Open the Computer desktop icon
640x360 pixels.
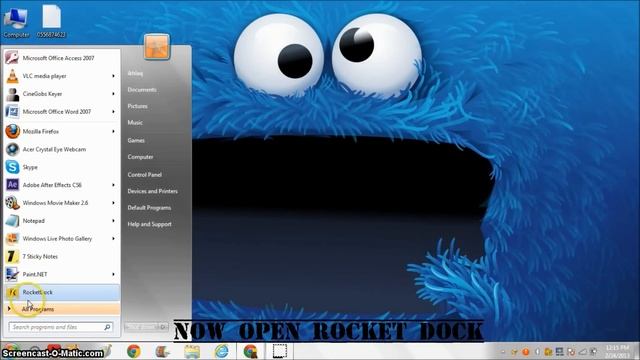coord(16,22)
